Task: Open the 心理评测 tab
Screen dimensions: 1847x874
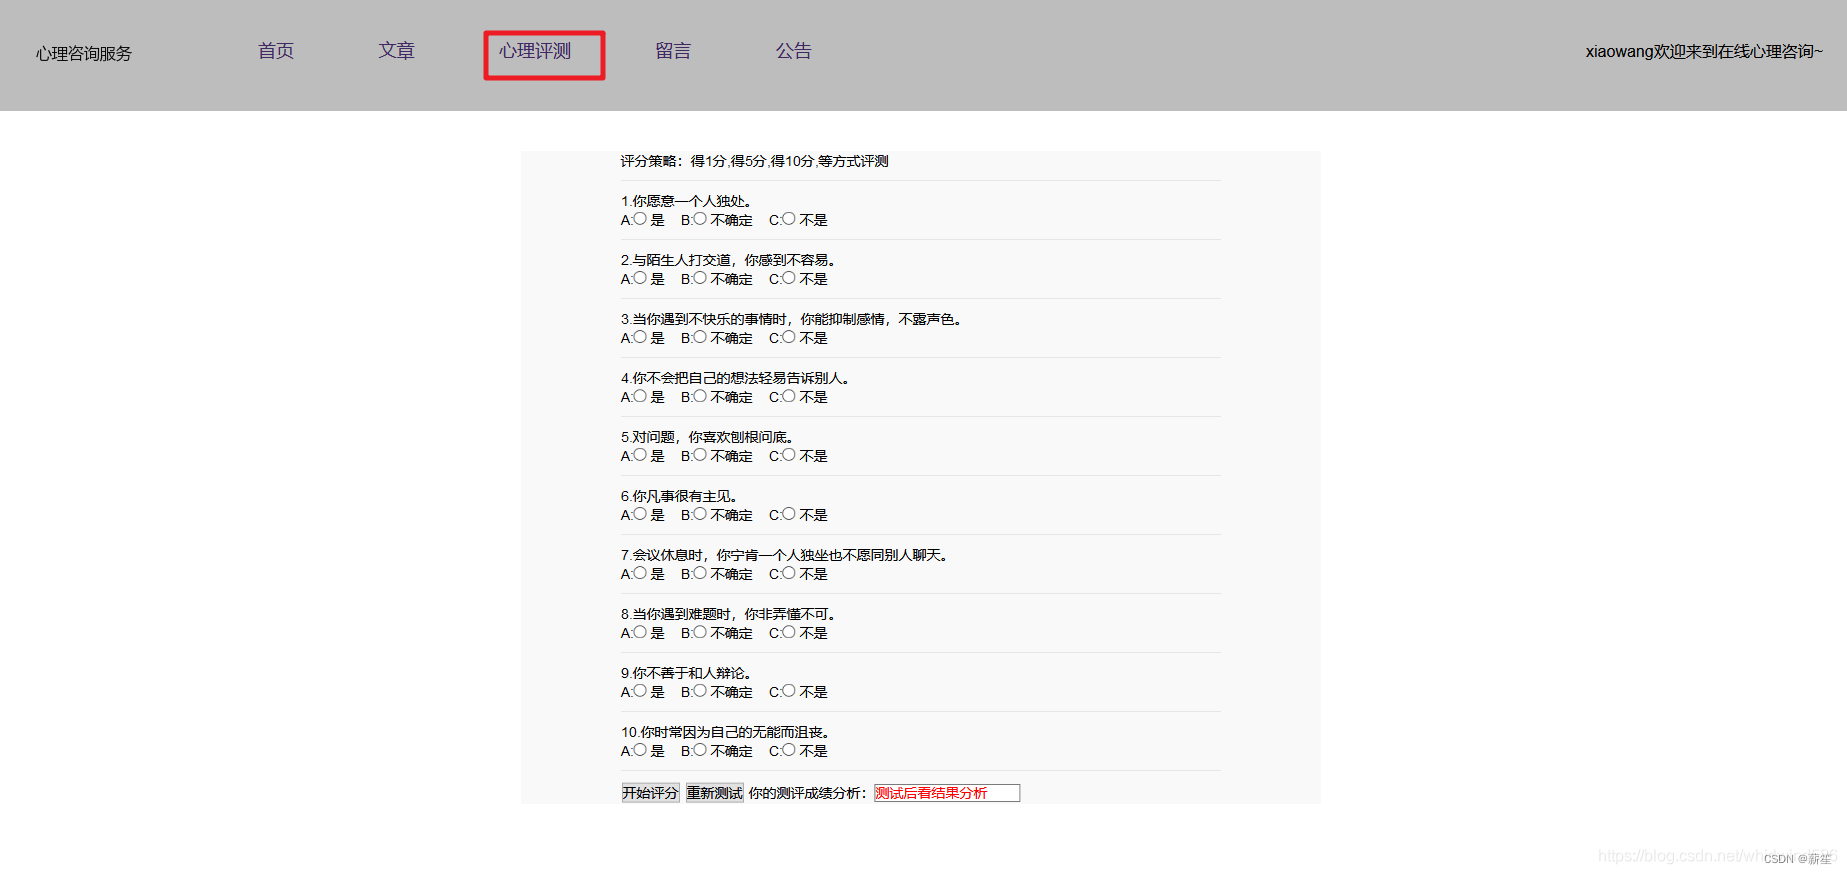Action: click(x=535, y=51)
